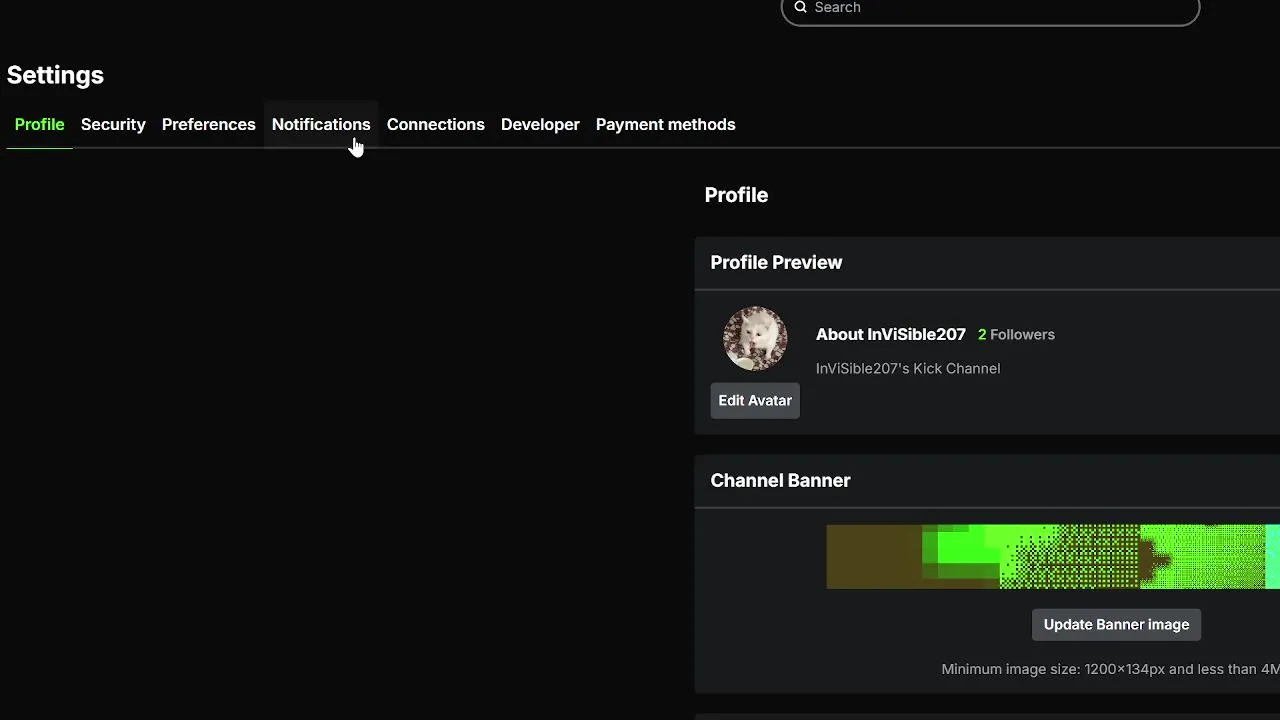
Task: Open the Preferences tab
Action: coord(208,124)
